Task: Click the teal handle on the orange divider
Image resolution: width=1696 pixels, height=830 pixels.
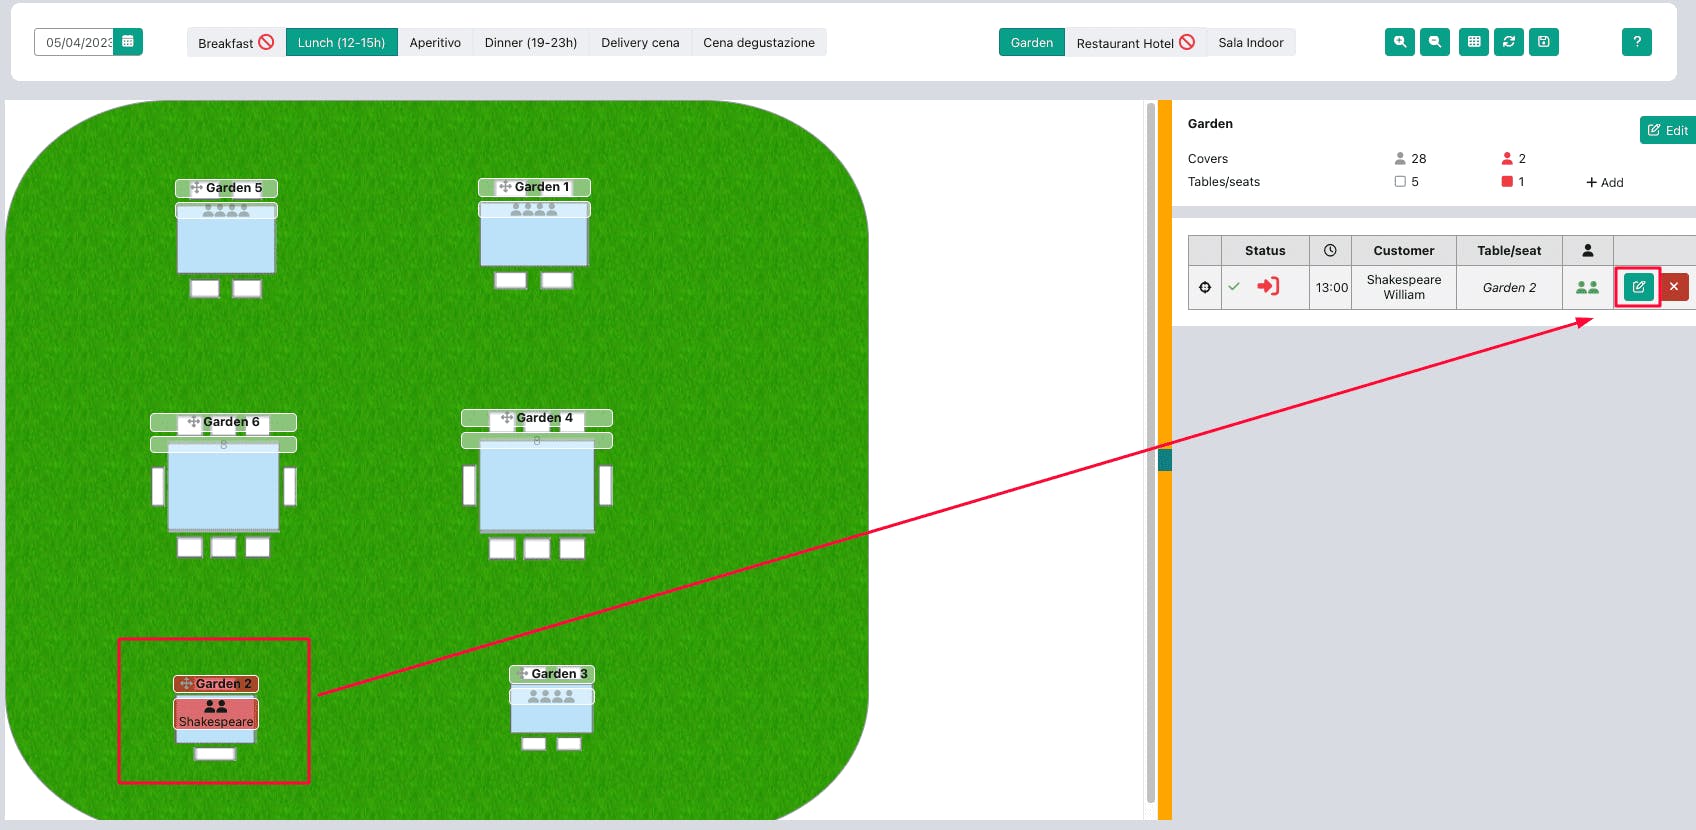Action: [1164, 460]
